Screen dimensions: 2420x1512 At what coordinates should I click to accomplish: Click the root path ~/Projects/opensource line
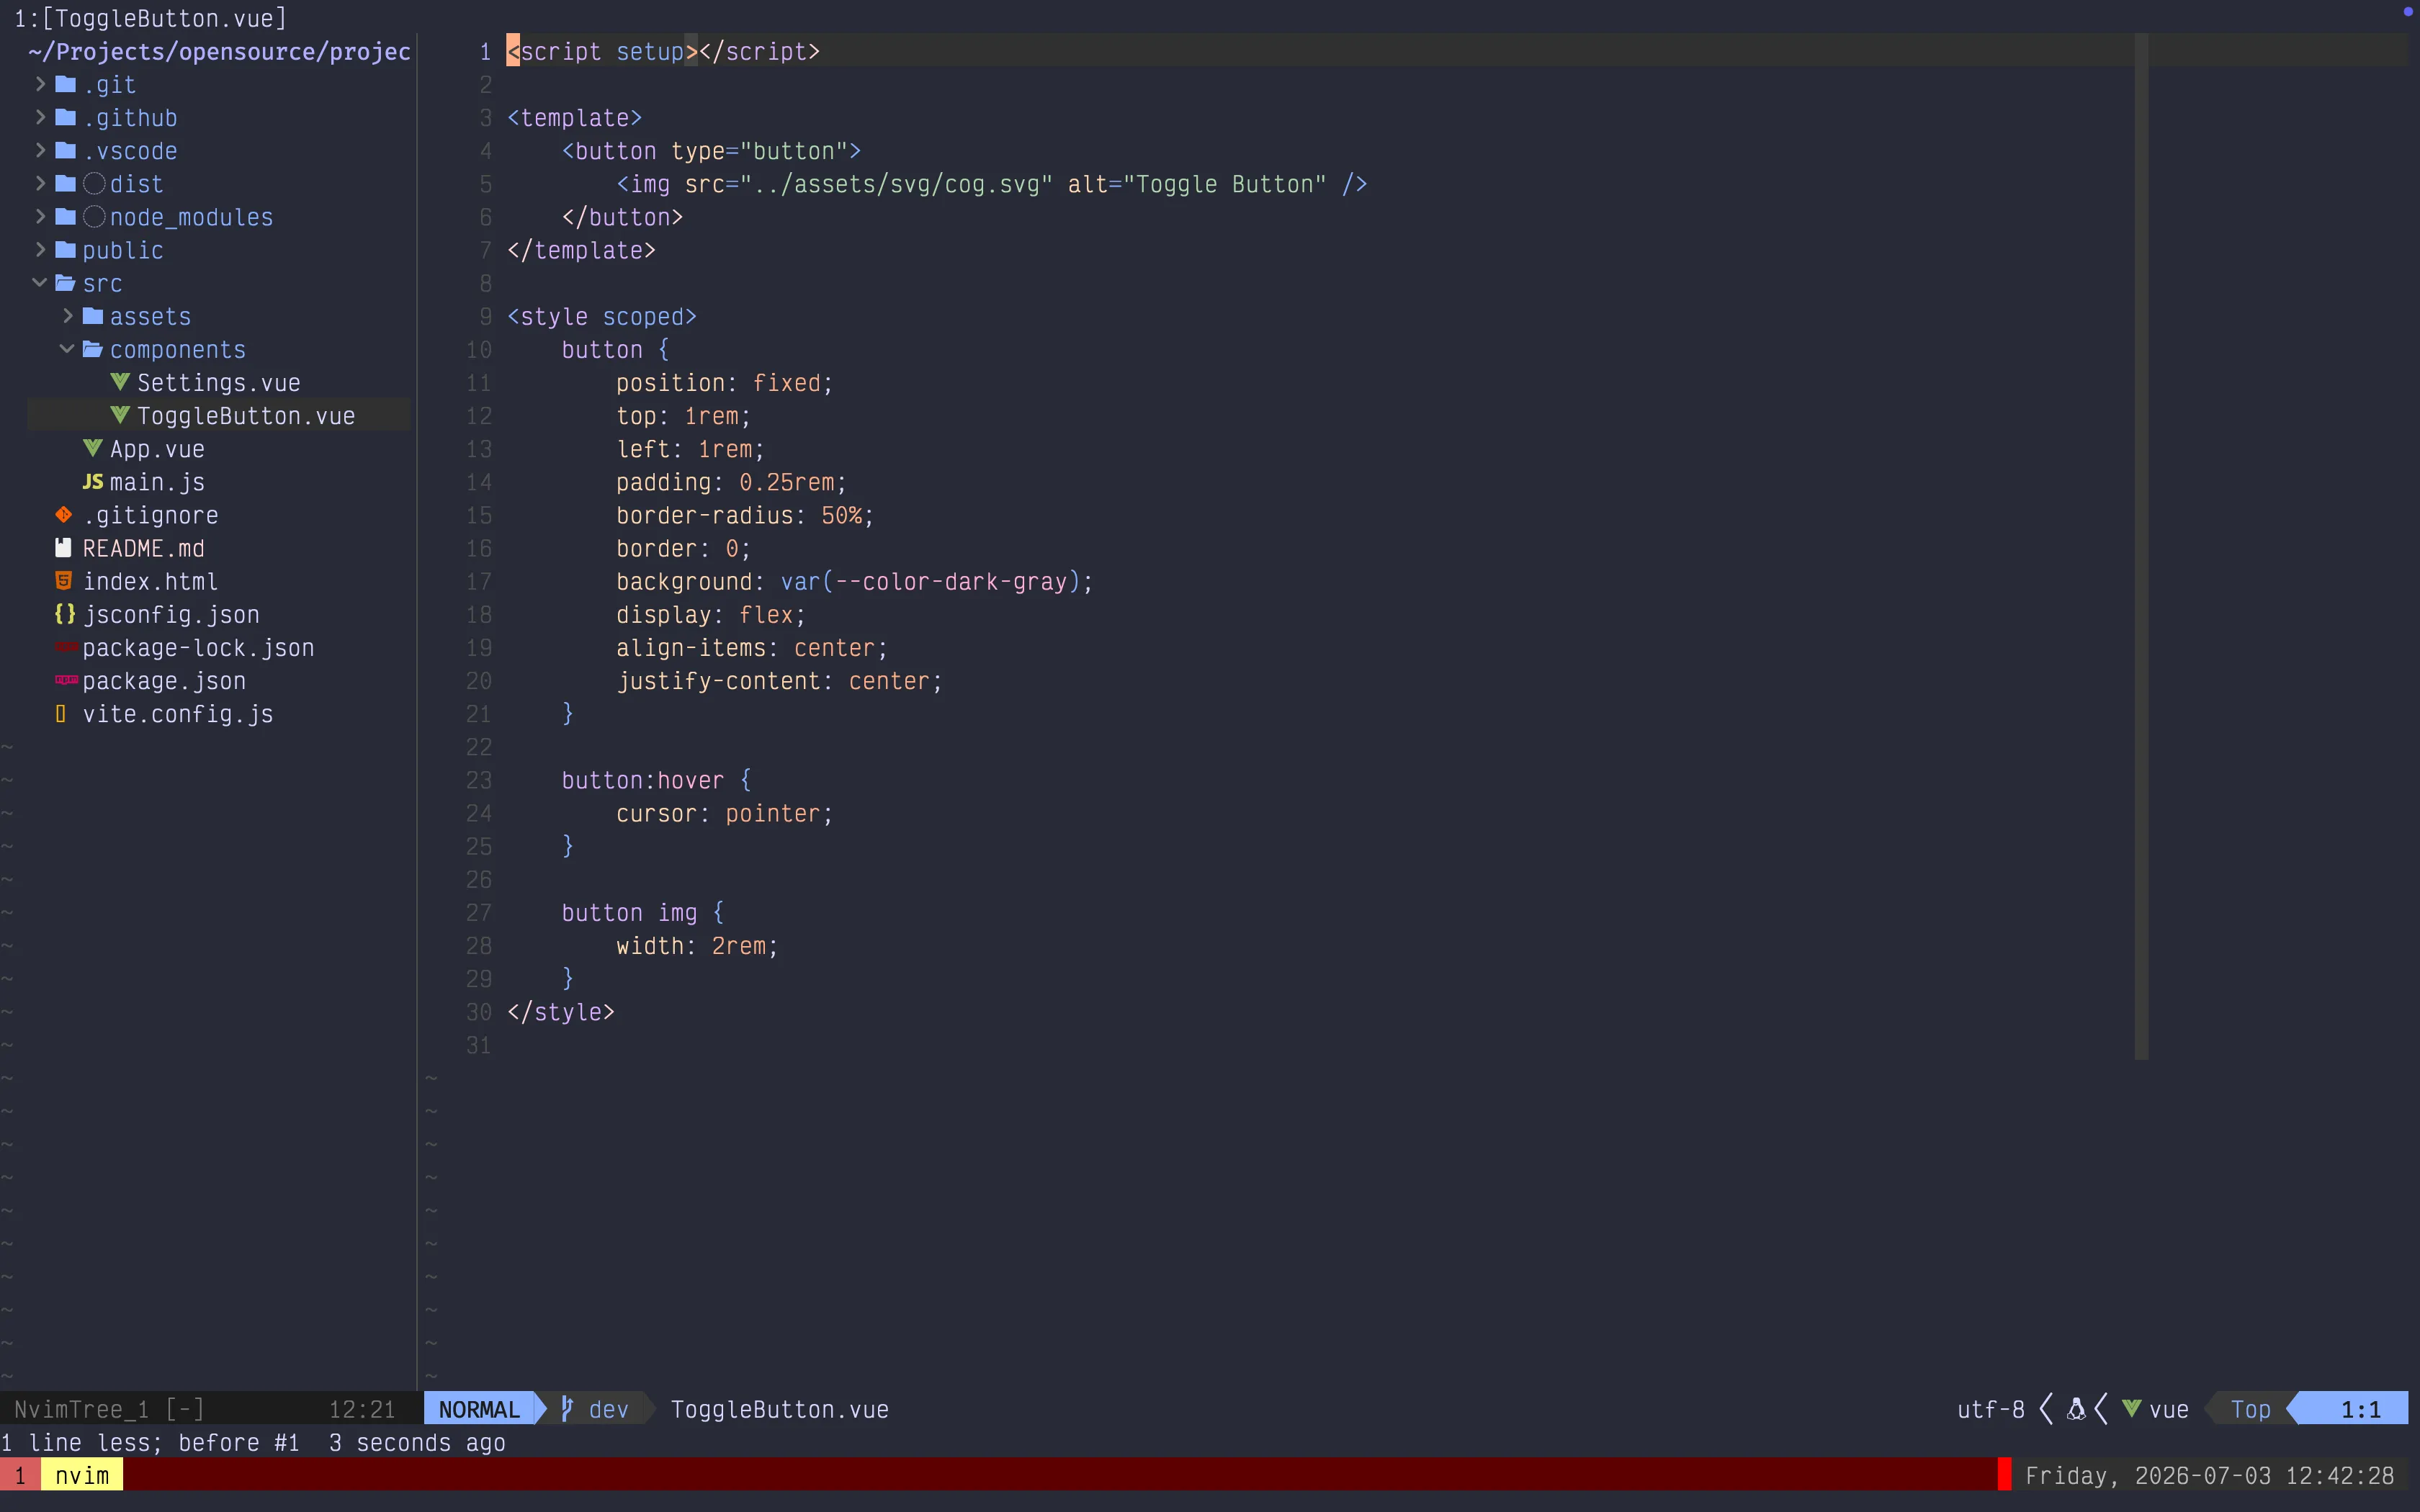tap(219, 51)
